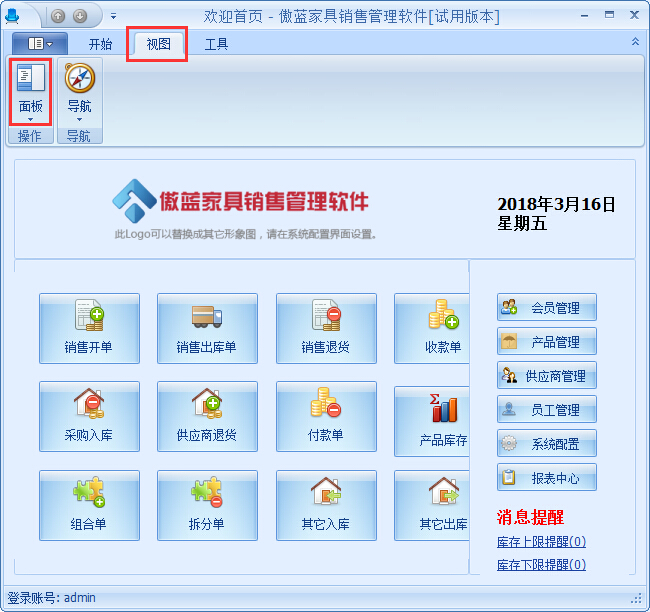
Task: Open the 采购入库 purchase stock-in tile
Action: tap(89, 416)
